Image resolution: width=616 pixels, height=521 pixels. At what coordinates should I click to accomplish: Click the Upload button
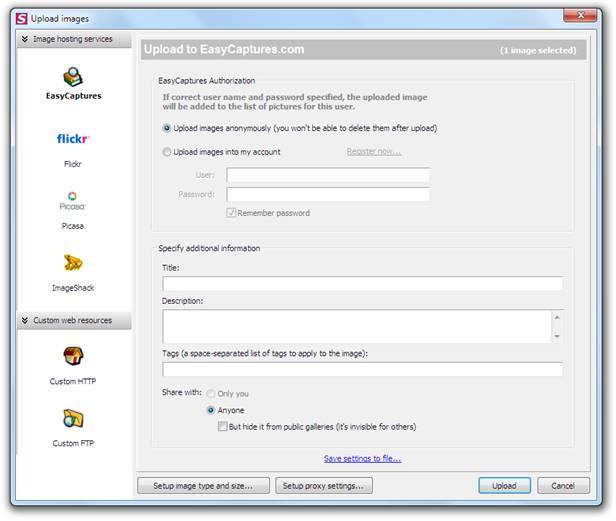504,486
